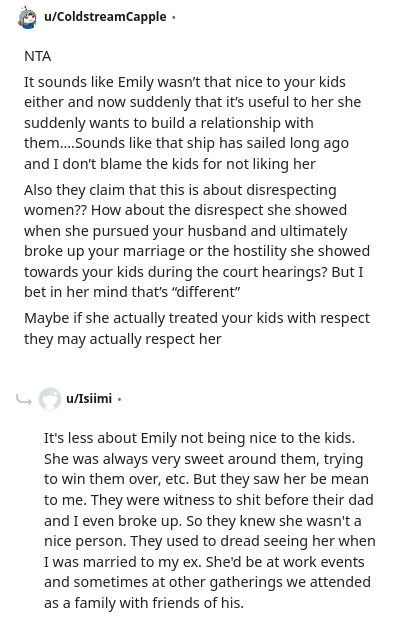Click the line "and I don't blame the kids"
Image resolution: width=400 pixels, height=638 pixels.
(170, 164)
